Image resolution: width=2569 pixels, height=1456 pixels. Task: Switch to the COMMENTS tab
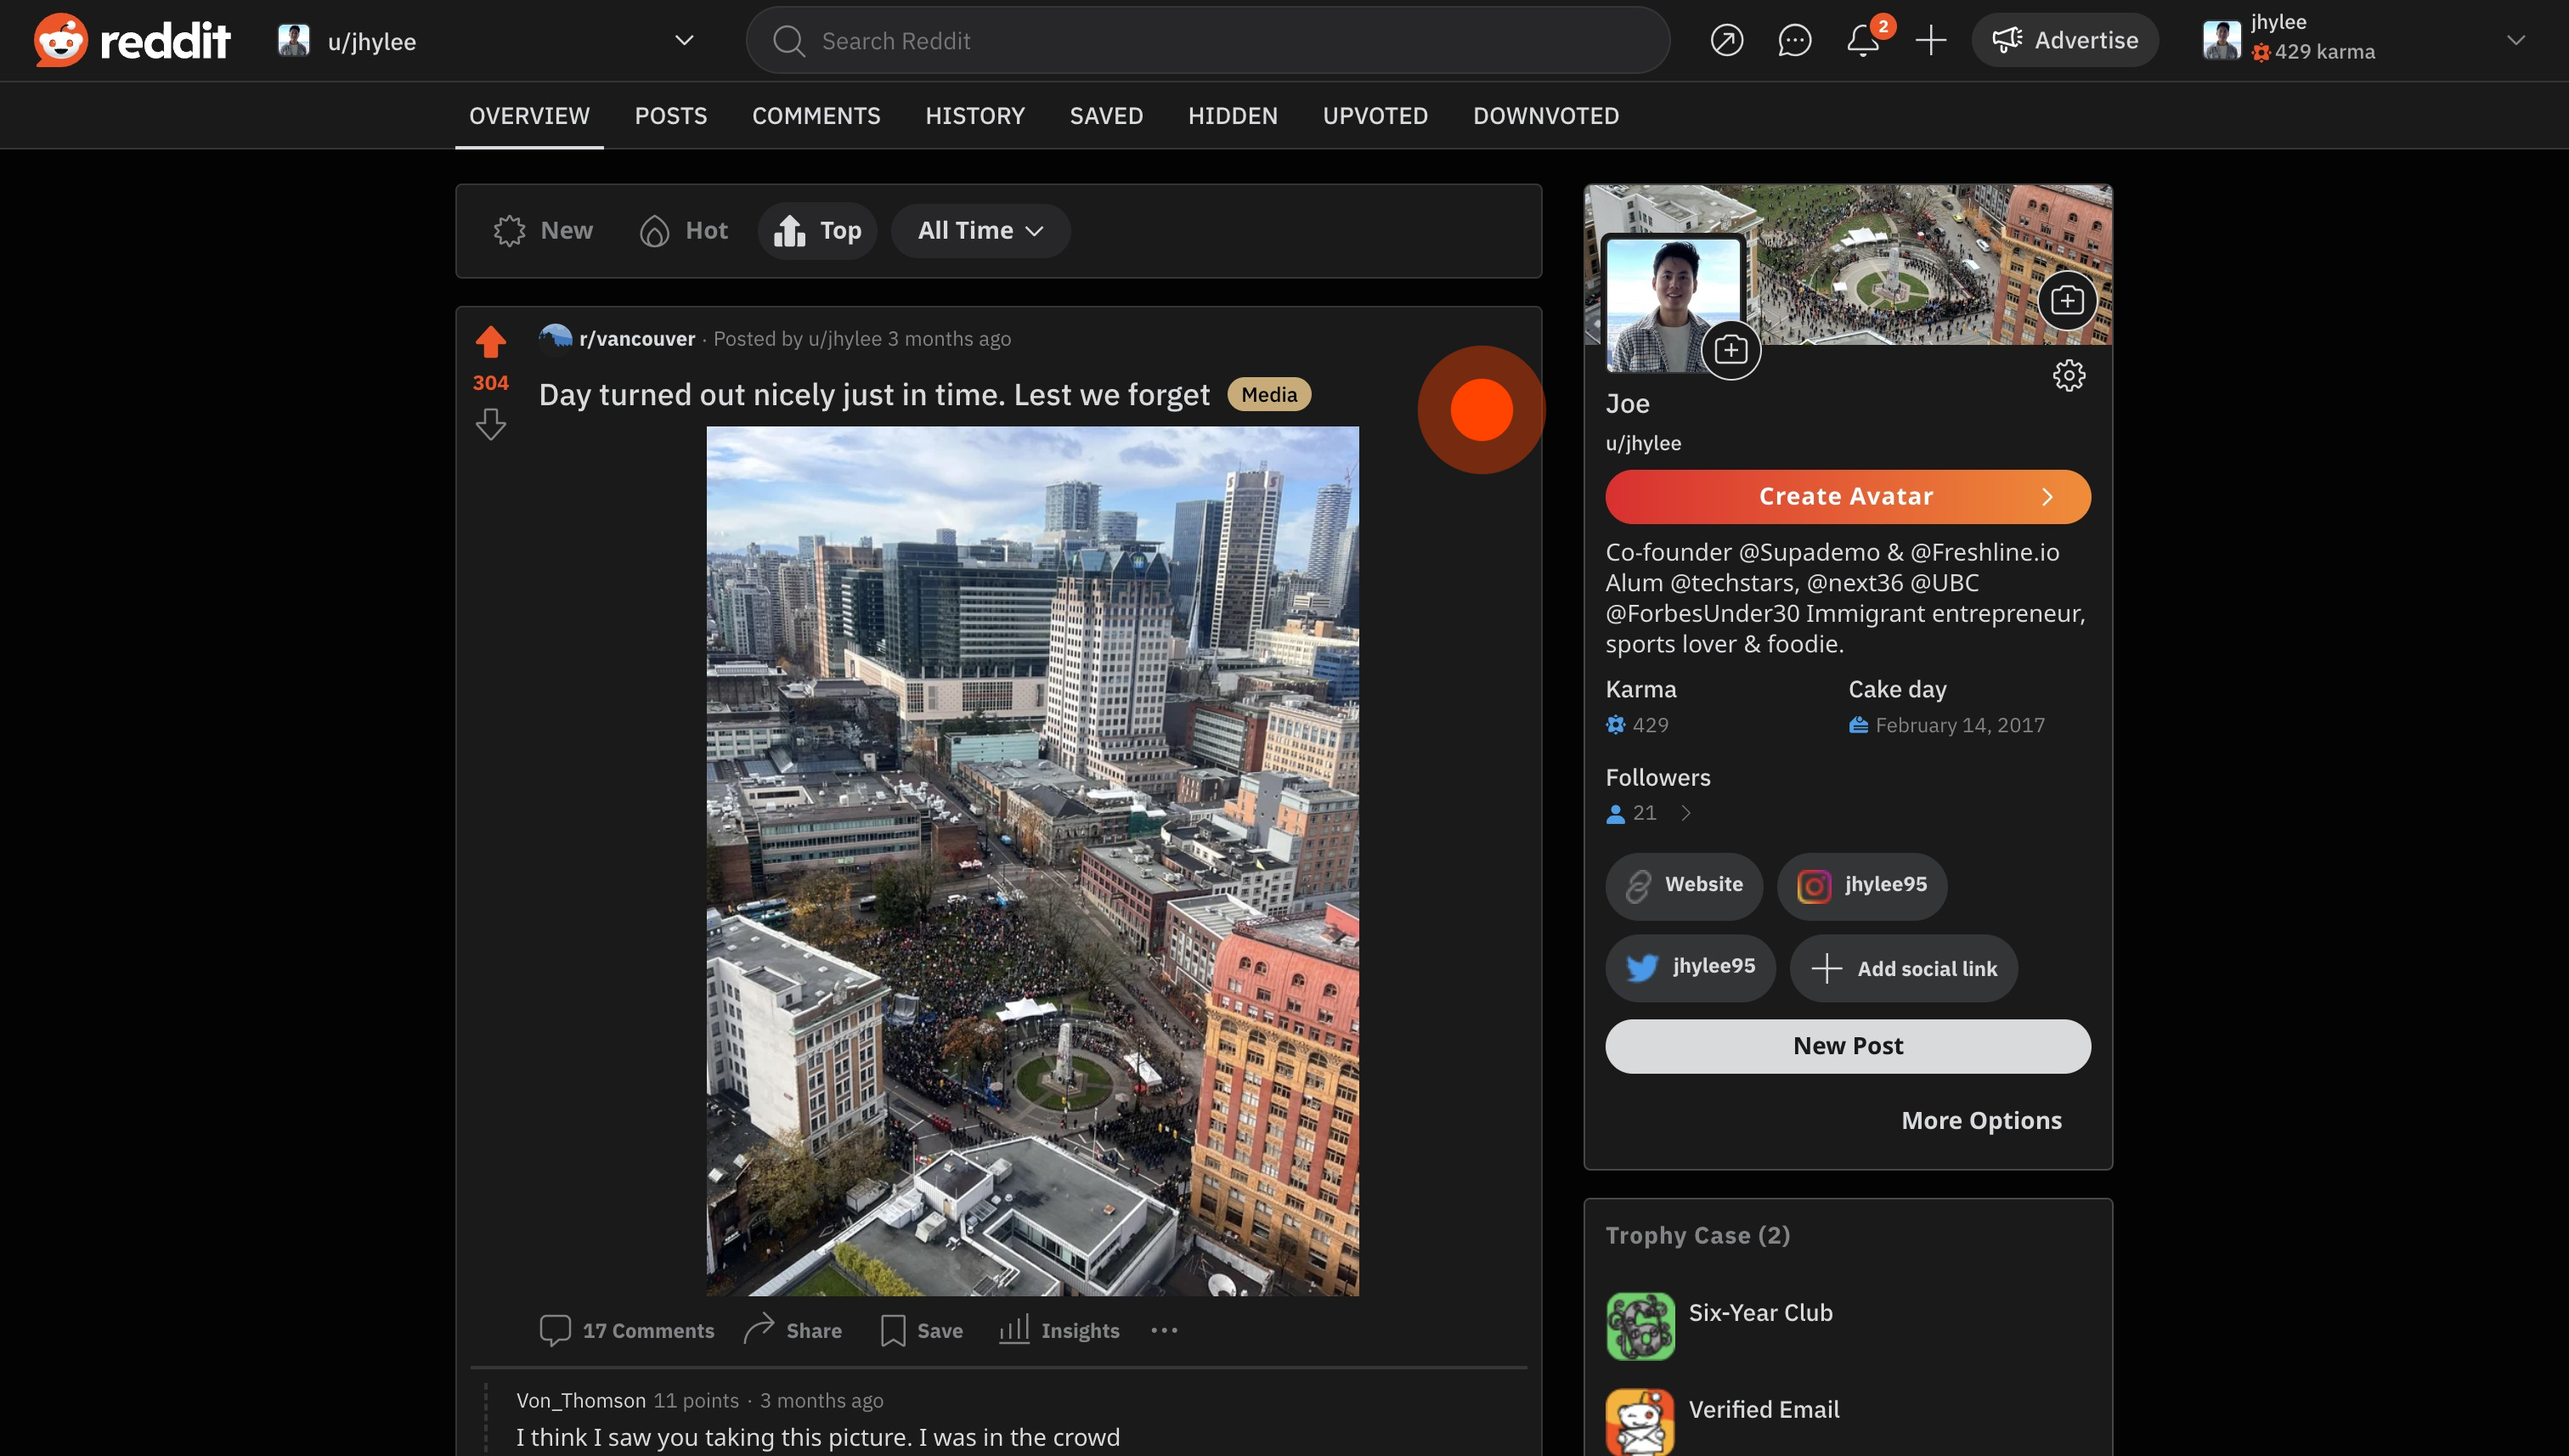coord(816,116)
